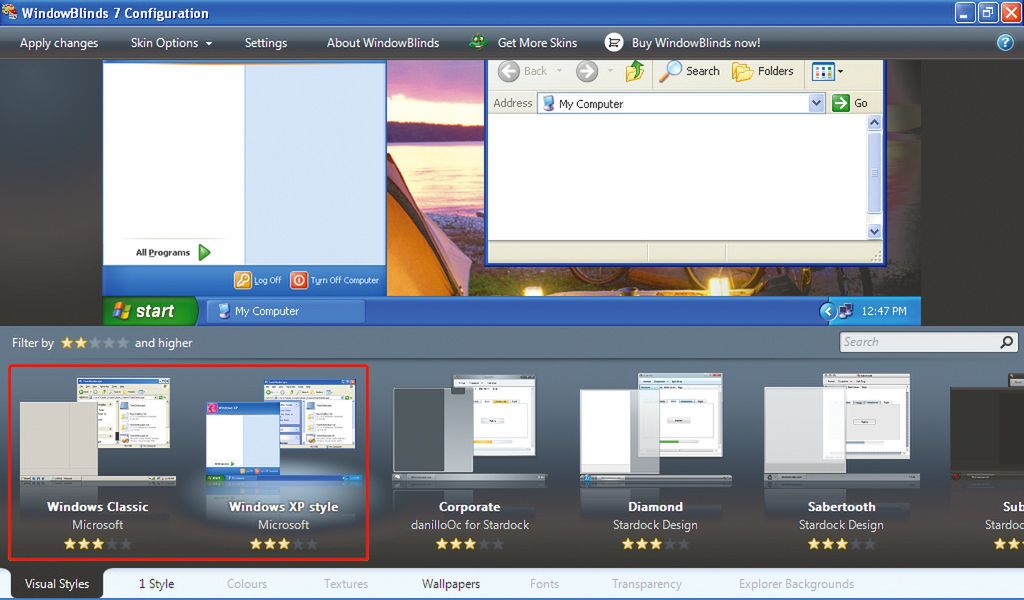This screenshot has width=1024, height=600.
Task: Set the star filter to five stars
Action: point(123,343)
